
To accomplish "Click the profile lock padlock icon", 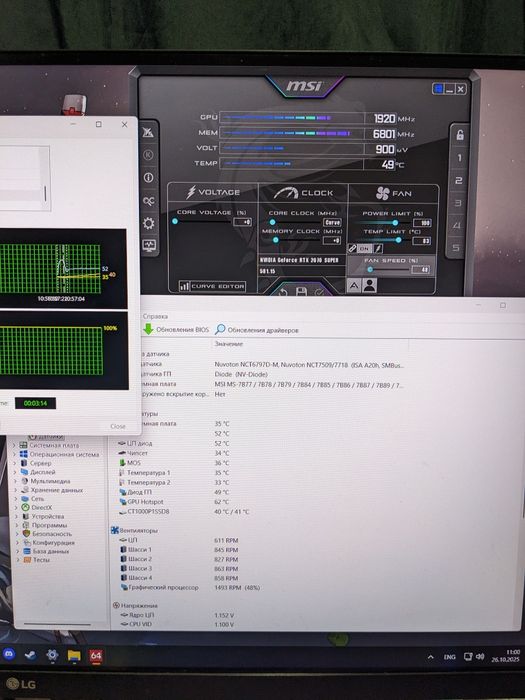I will (459, 134).
